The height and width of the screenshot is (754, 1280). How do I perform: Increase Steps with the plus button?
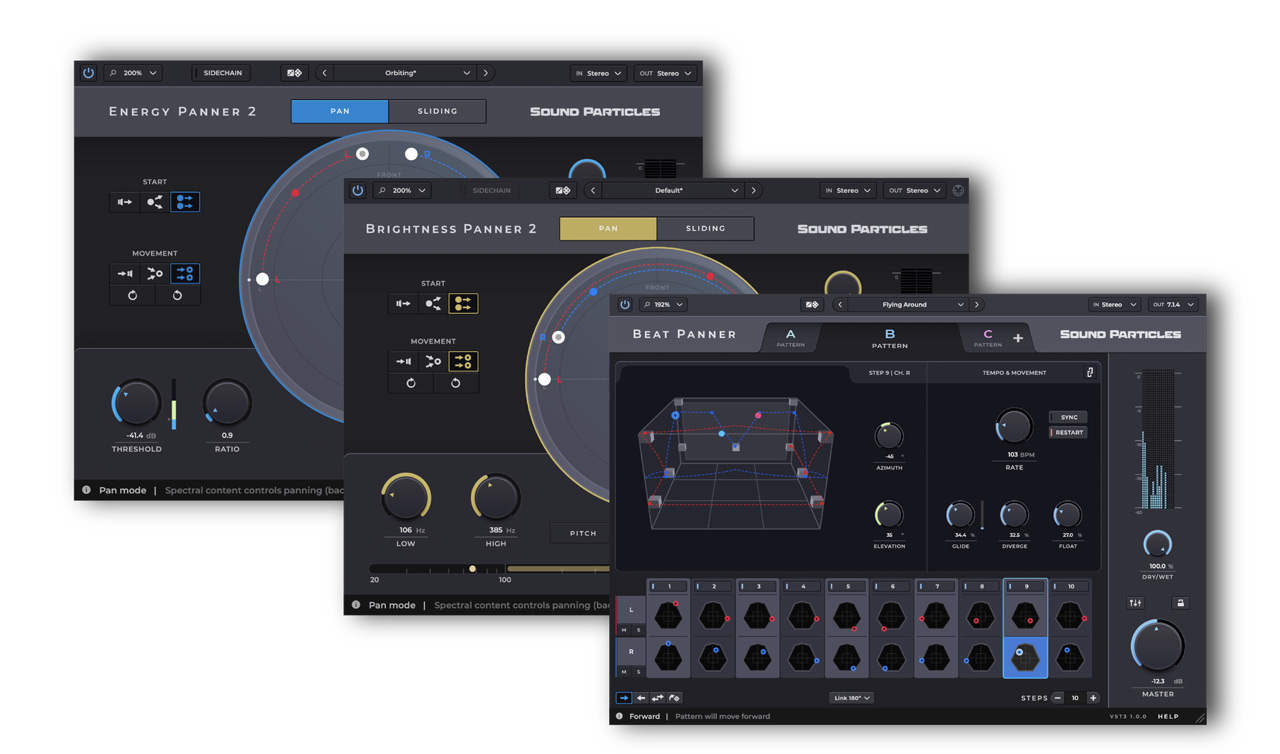coord(1093,698)
